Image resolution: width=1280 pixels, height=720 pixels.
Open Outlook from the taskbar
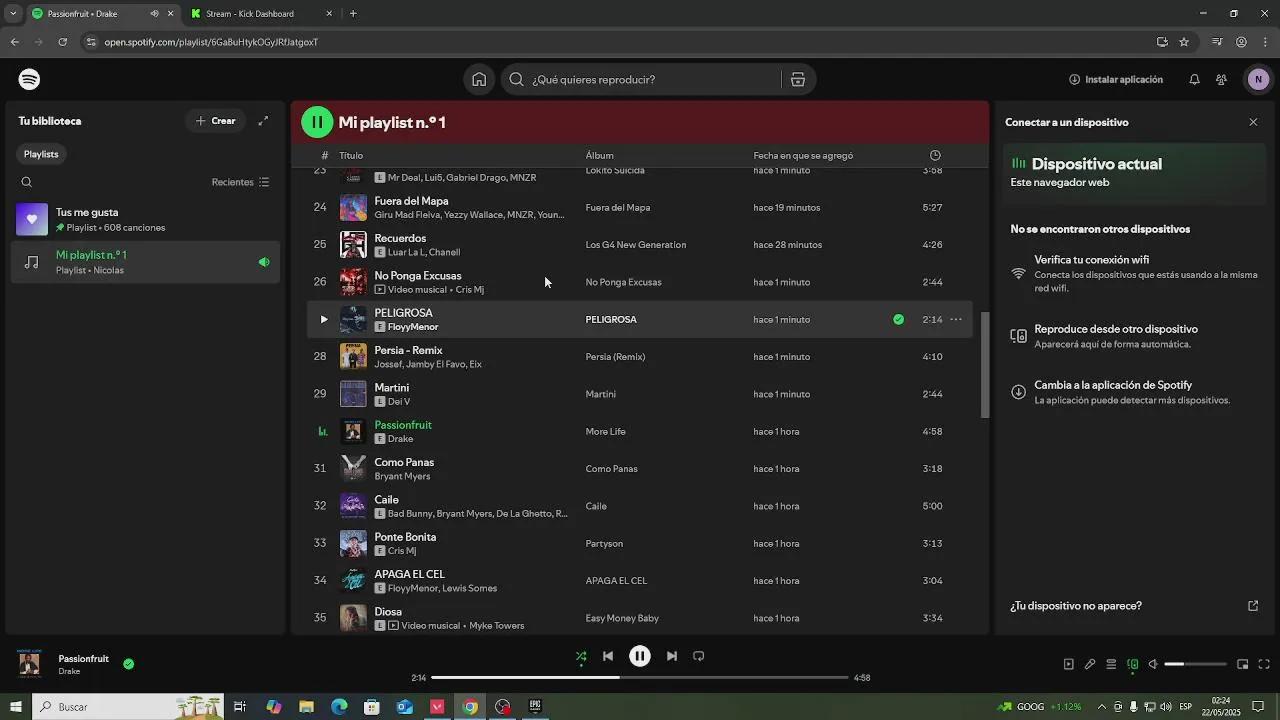(x=404, y=707)
